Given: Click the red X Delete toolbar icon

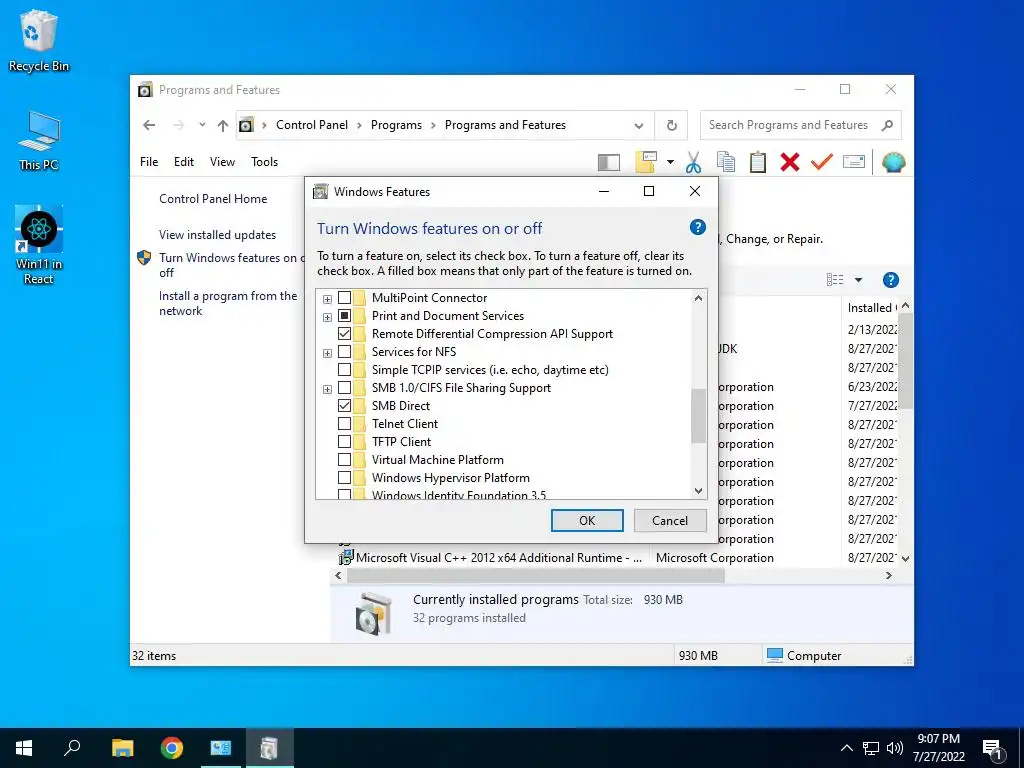Looking at the screenshot, I should (790, 162).
